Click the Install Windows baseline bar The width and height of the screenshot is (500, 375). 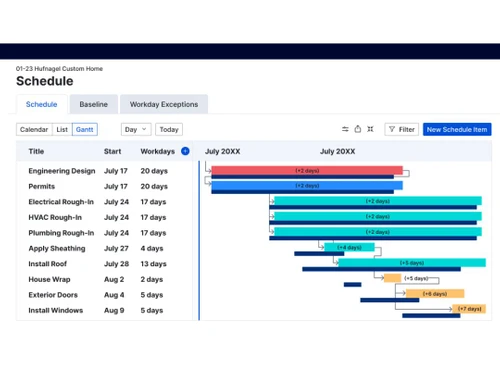pos(431,315)
